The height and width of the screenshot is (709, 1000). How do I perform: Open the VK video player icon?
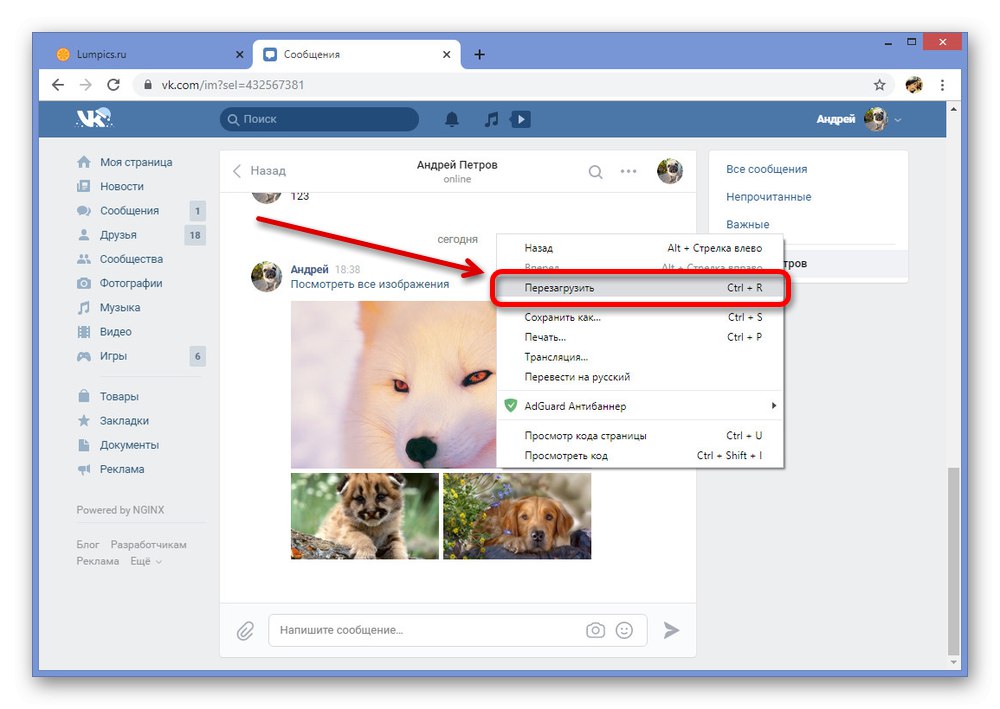pos(520,119)
